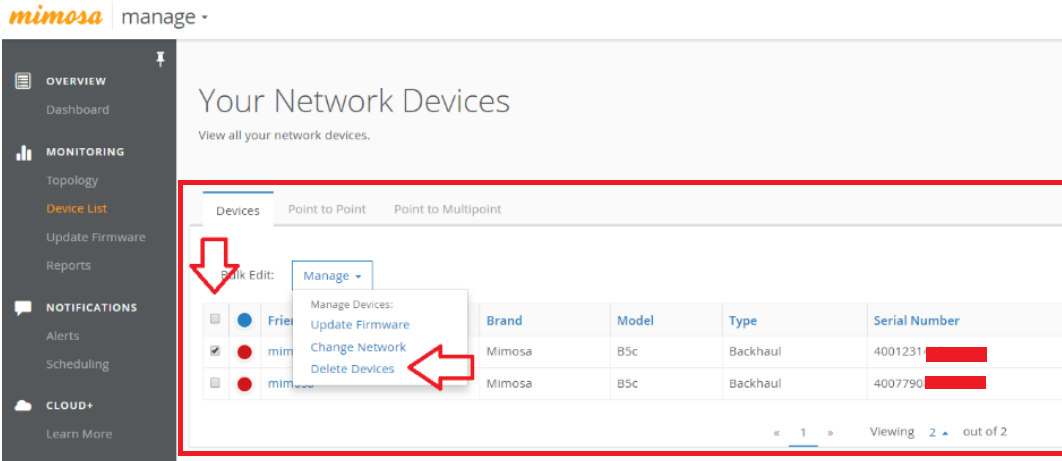Click the red status dot in second row
Screen dimensions: 1062x461
(x=245, y=383)
